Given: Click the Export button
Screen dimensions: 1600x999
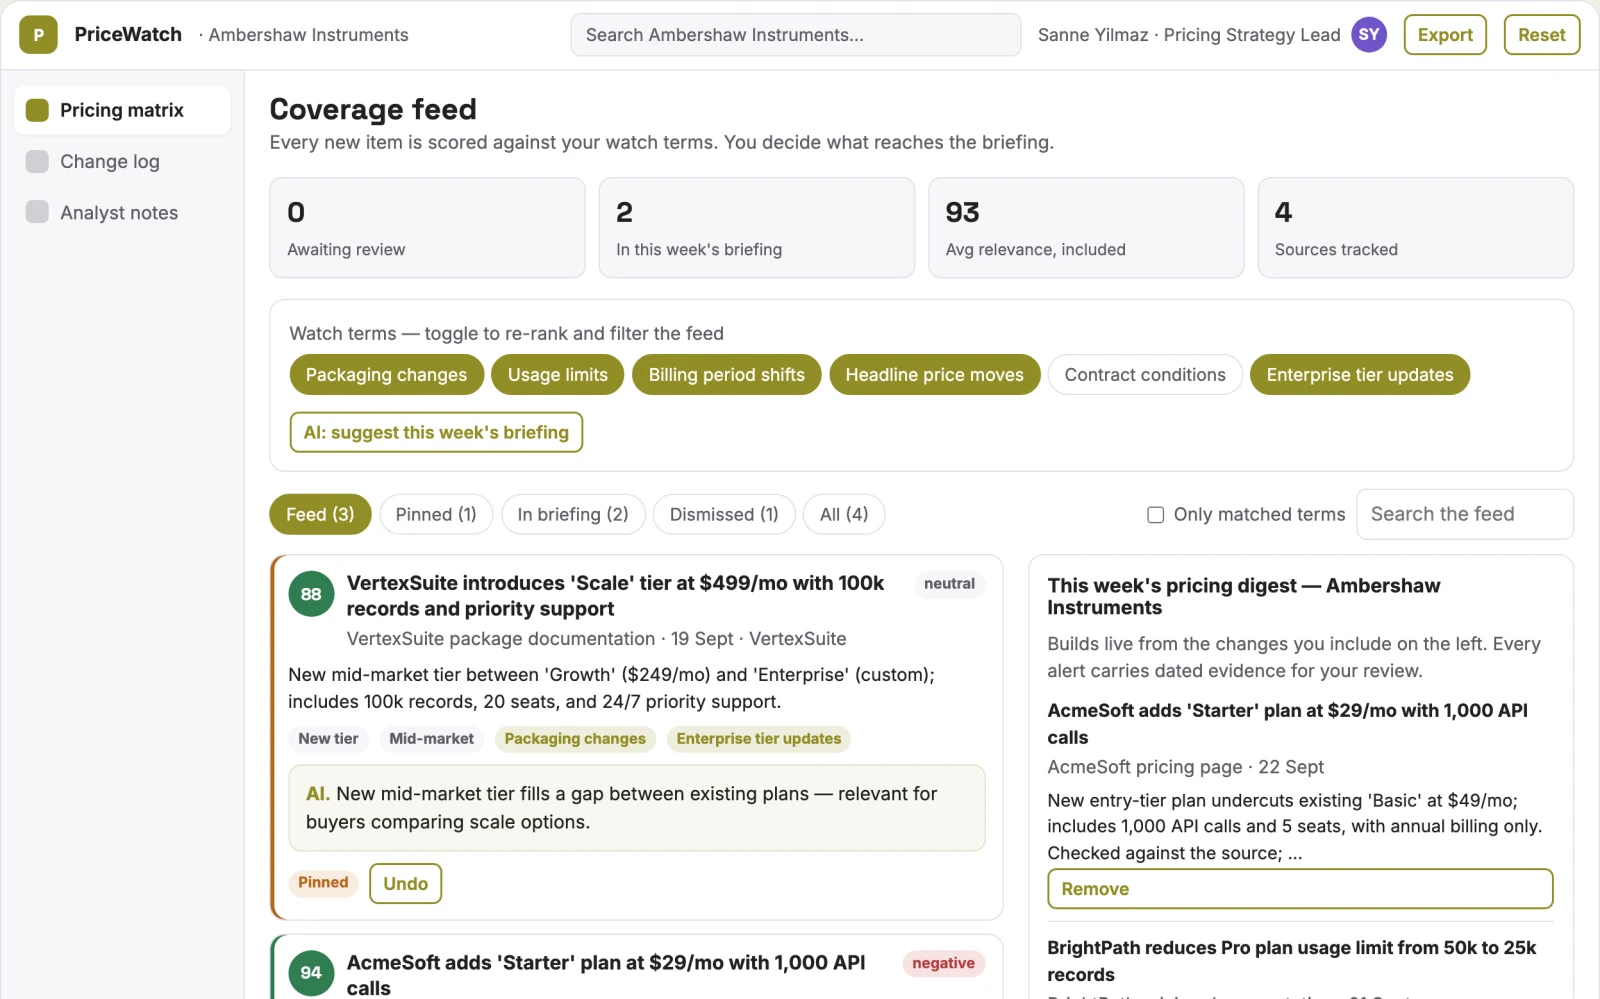Looking at the screenshot, I should point(1445,35).
